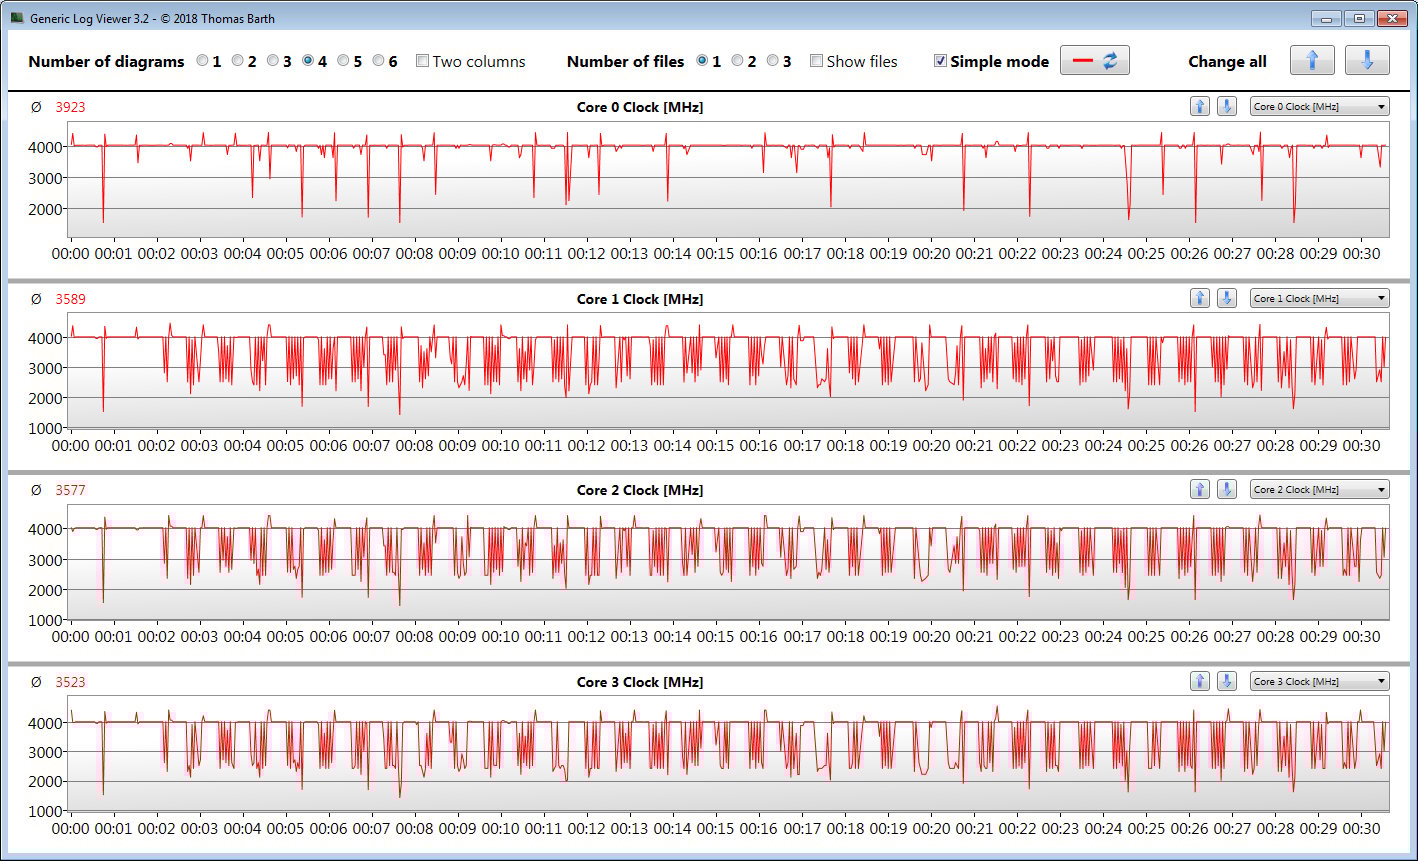Move Core 0 Clock diagram up
The height and width of the screenshot is (861, 1418).
coord(1200,106)
